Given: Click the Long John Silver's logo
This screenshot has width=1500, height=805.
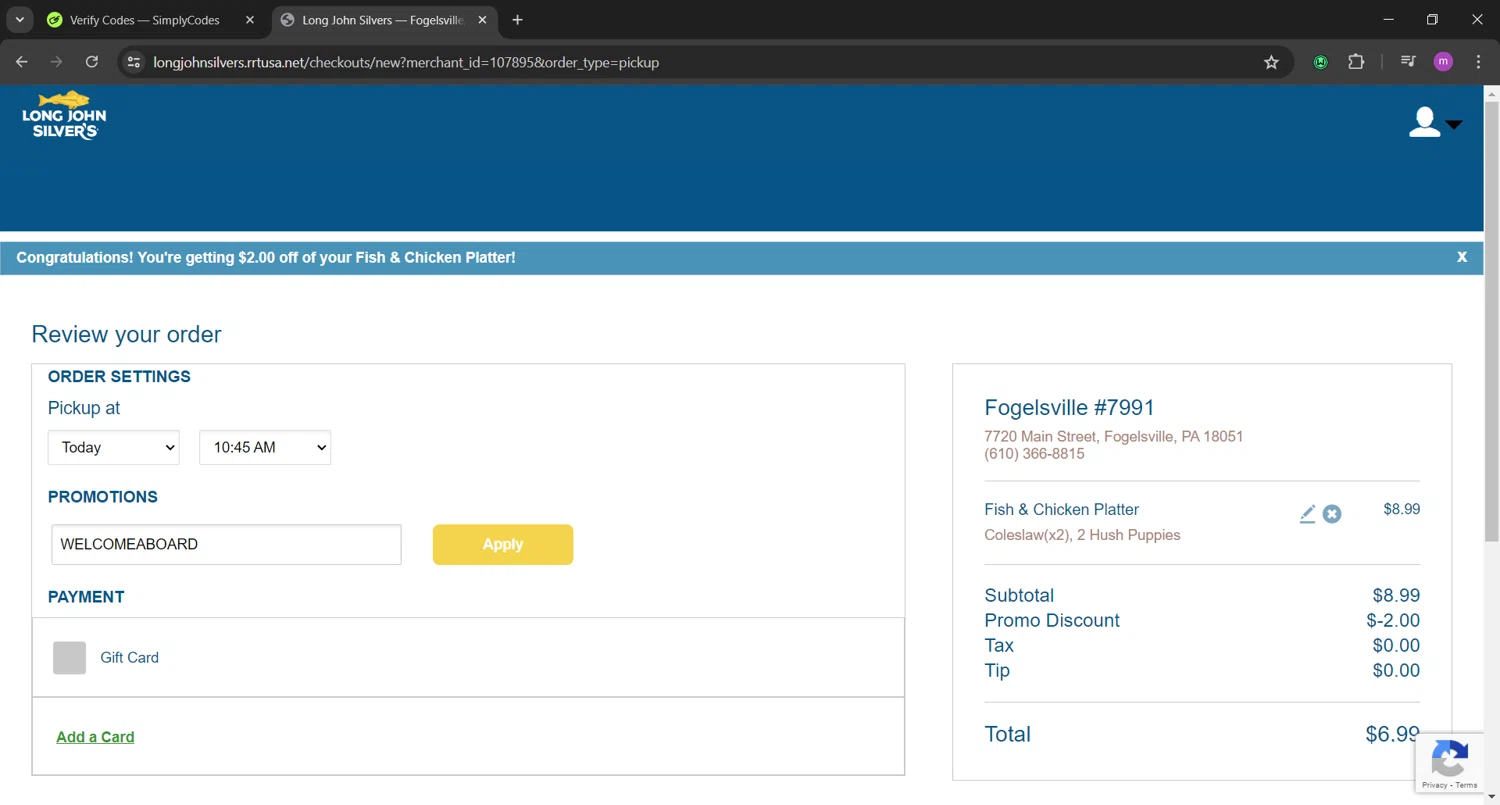Looking at the screenshot, I should pyautogui.click(x=64, y=115).
